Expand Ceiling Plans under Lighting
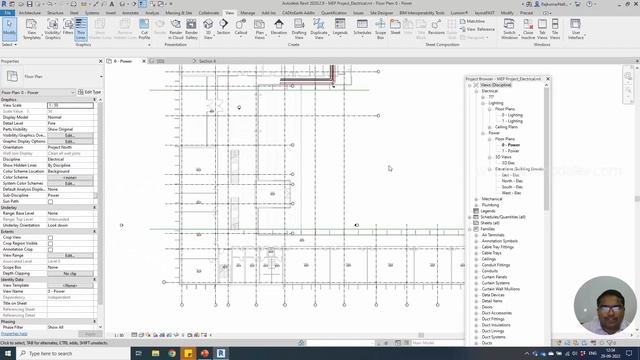Image resolution: width=640 pixels, height=360 pixels. 489,127
